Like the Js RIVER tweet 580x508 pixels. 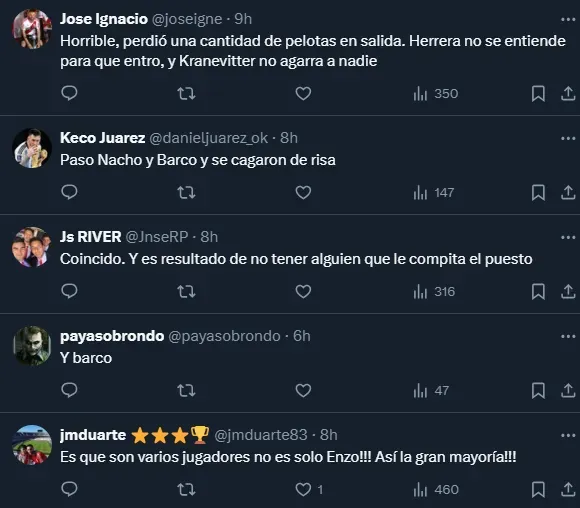[x=303, y=292]
